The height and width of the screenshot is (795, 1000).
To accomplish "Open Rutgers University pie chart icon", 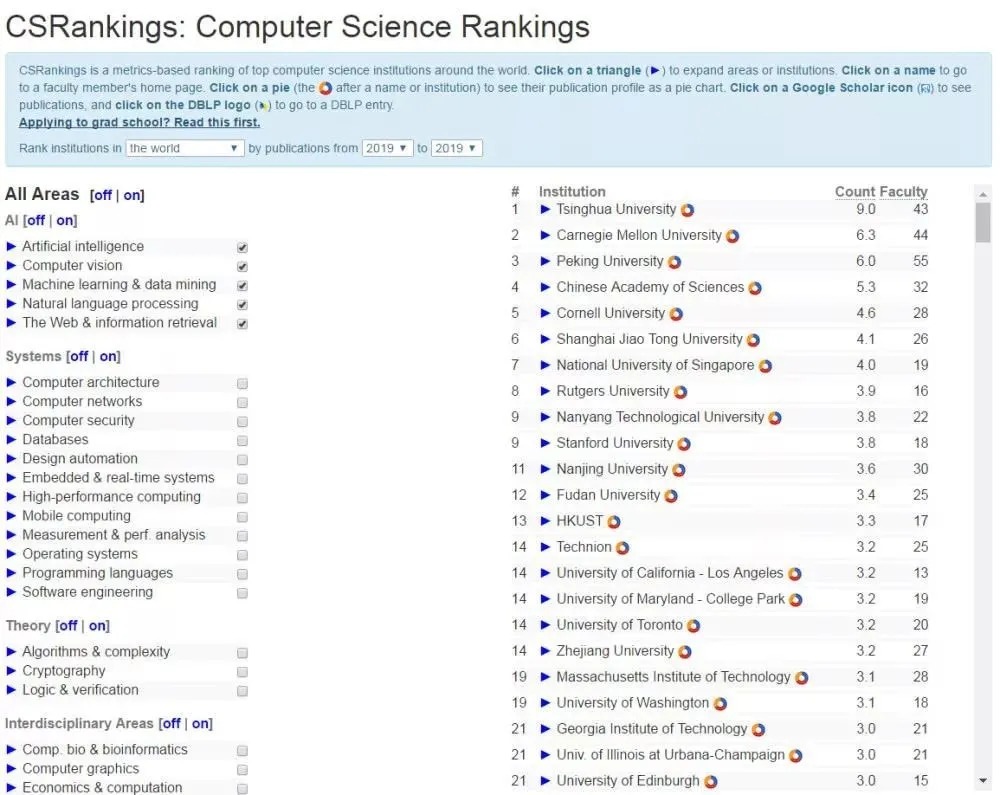I will click(x=680, y=392).
